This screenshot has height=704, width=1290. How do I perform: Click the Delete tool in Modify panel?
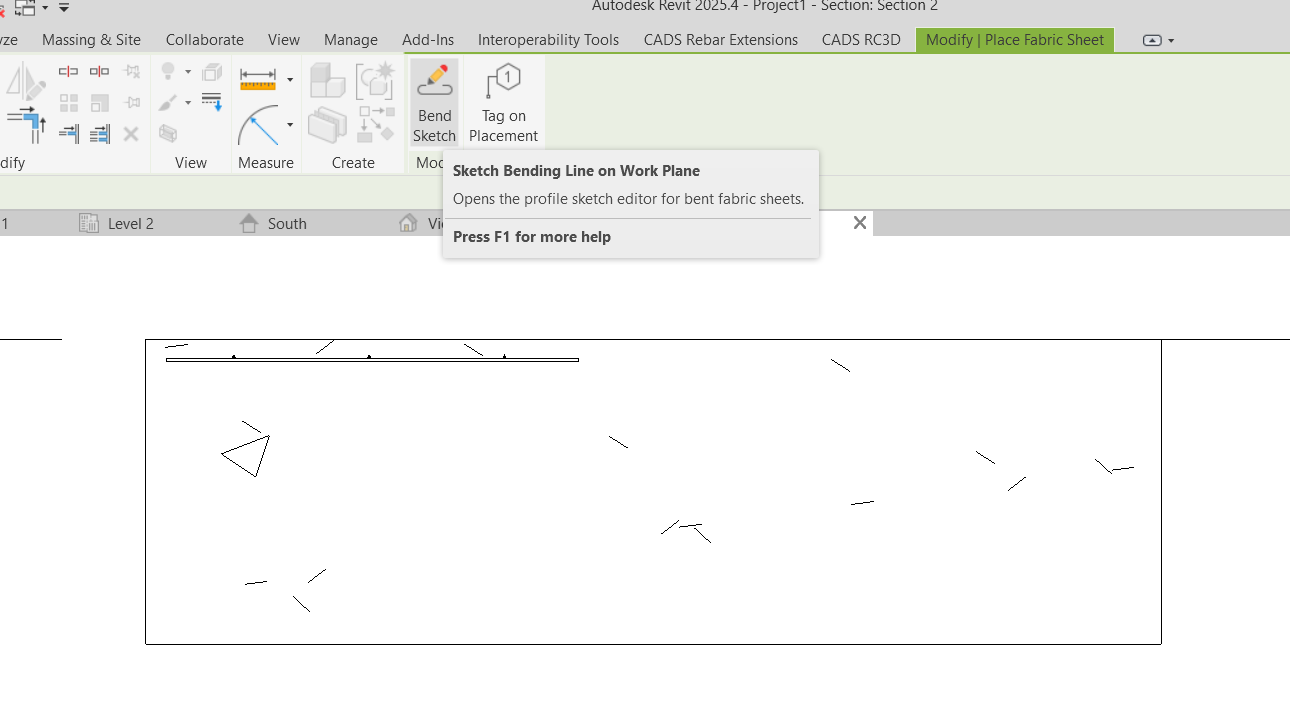point(130,132)
